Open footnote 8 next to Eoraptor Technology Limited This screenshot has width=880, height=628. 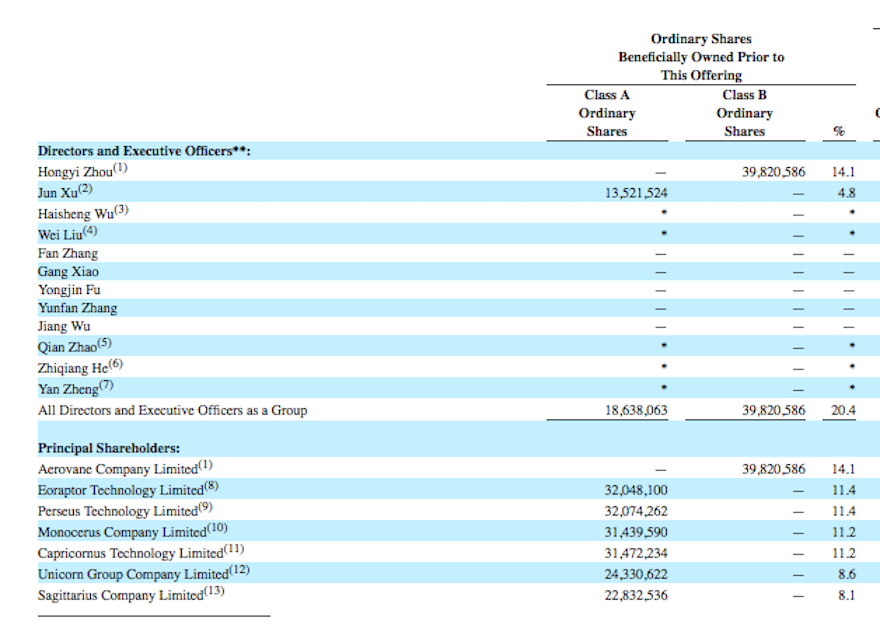tap(212, 488)
